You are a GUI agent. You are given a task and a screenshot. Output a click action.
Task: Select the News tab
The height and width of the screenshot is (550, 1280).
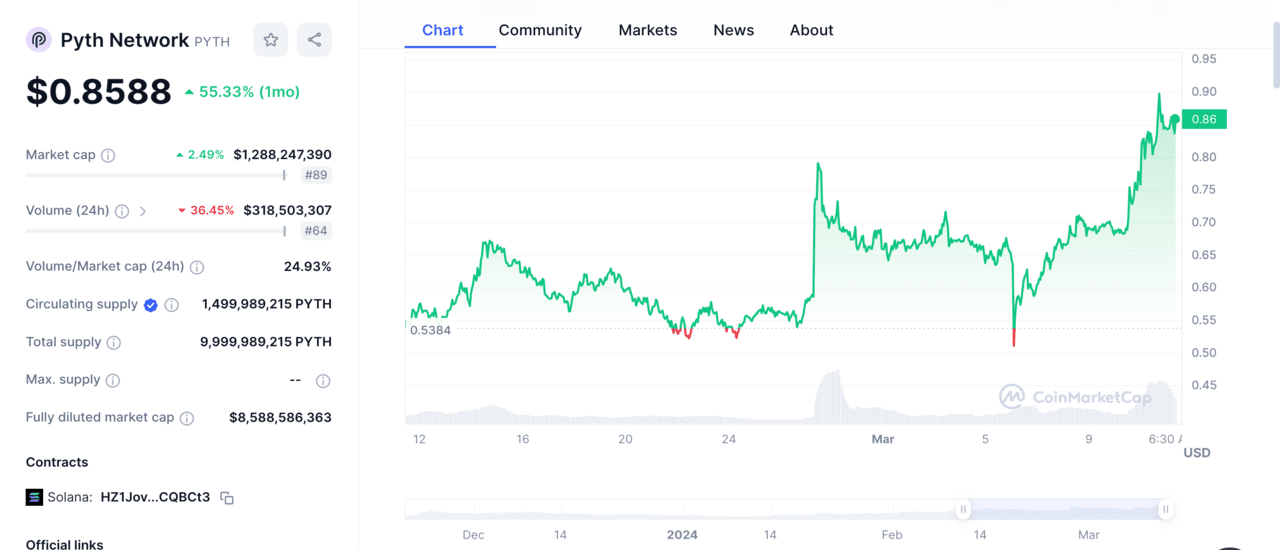coord(733,30)
